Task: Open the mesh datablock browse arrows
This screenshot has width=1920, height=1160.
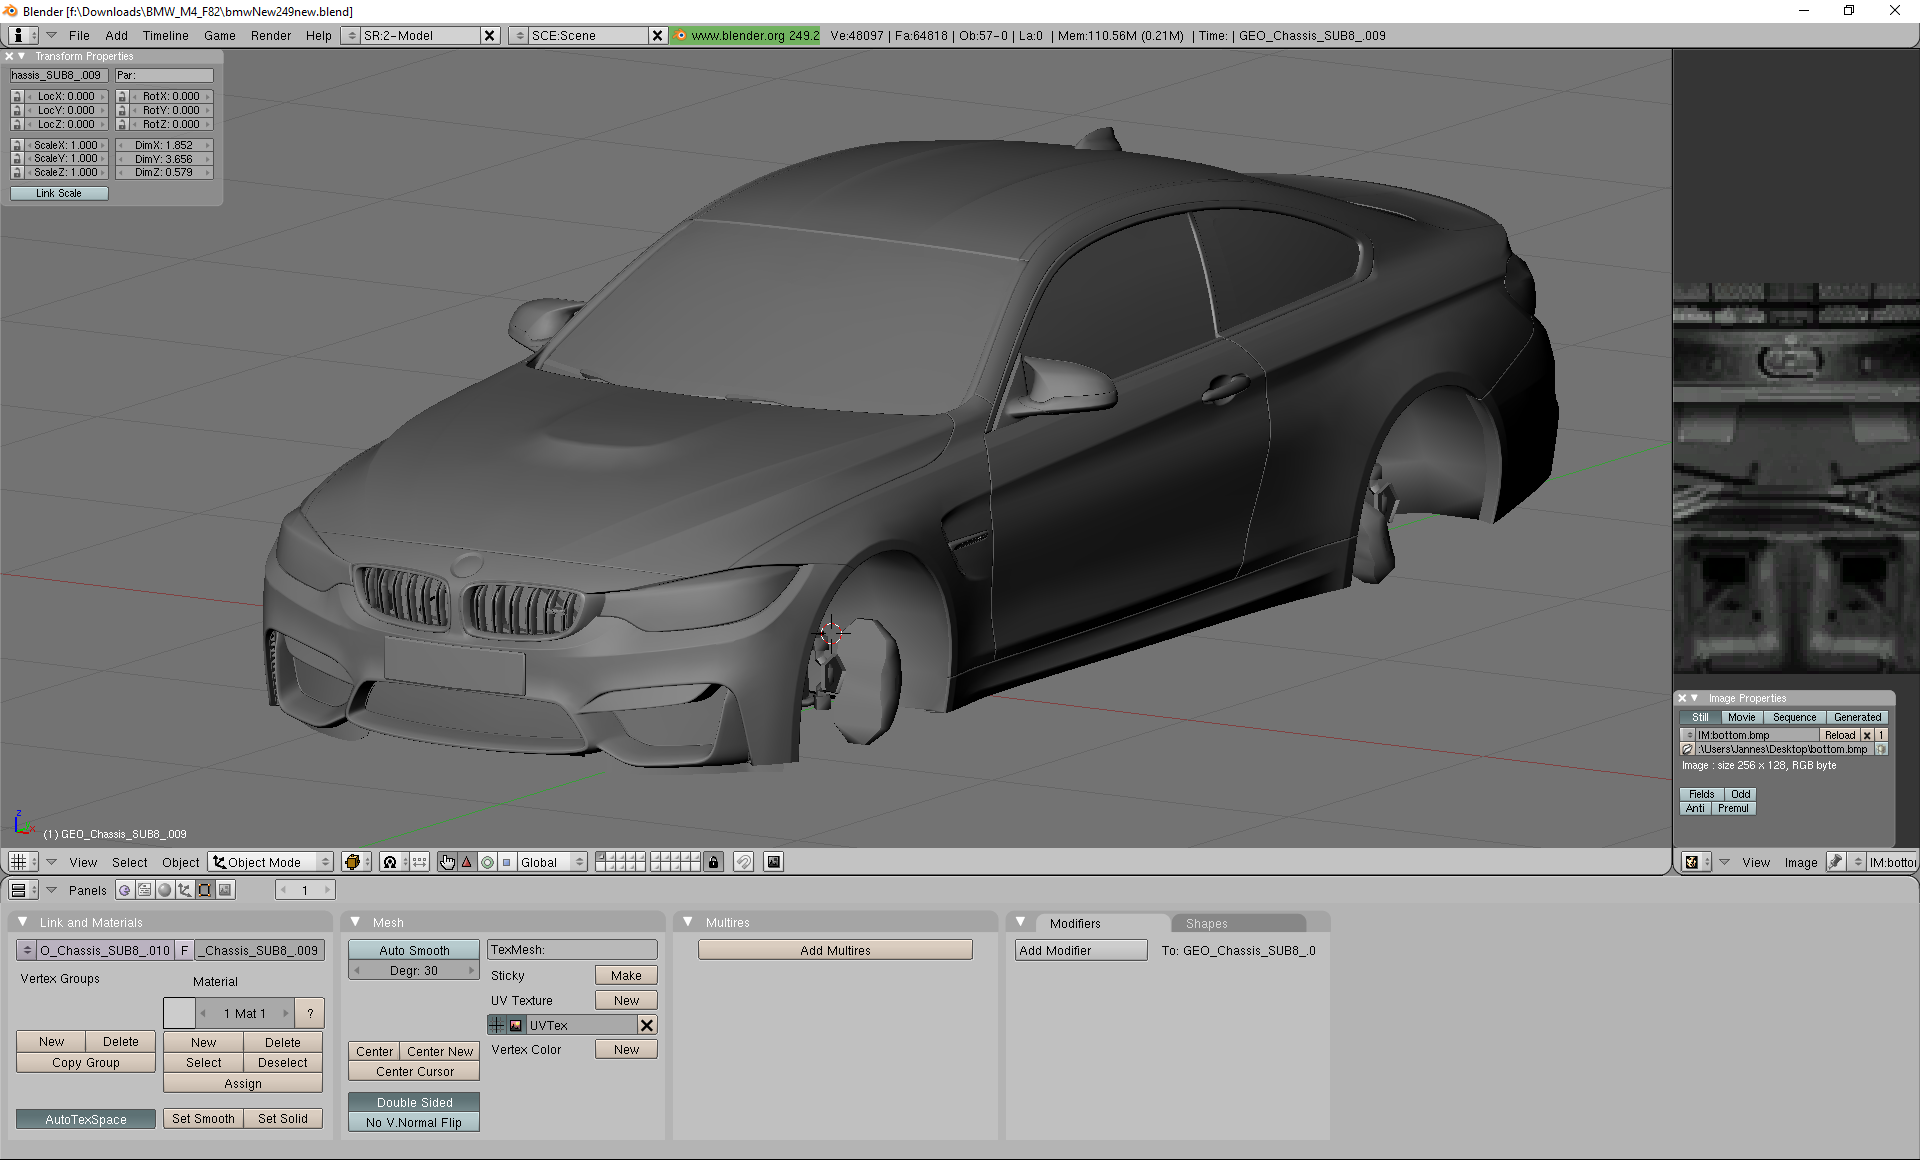Action: 27,950
